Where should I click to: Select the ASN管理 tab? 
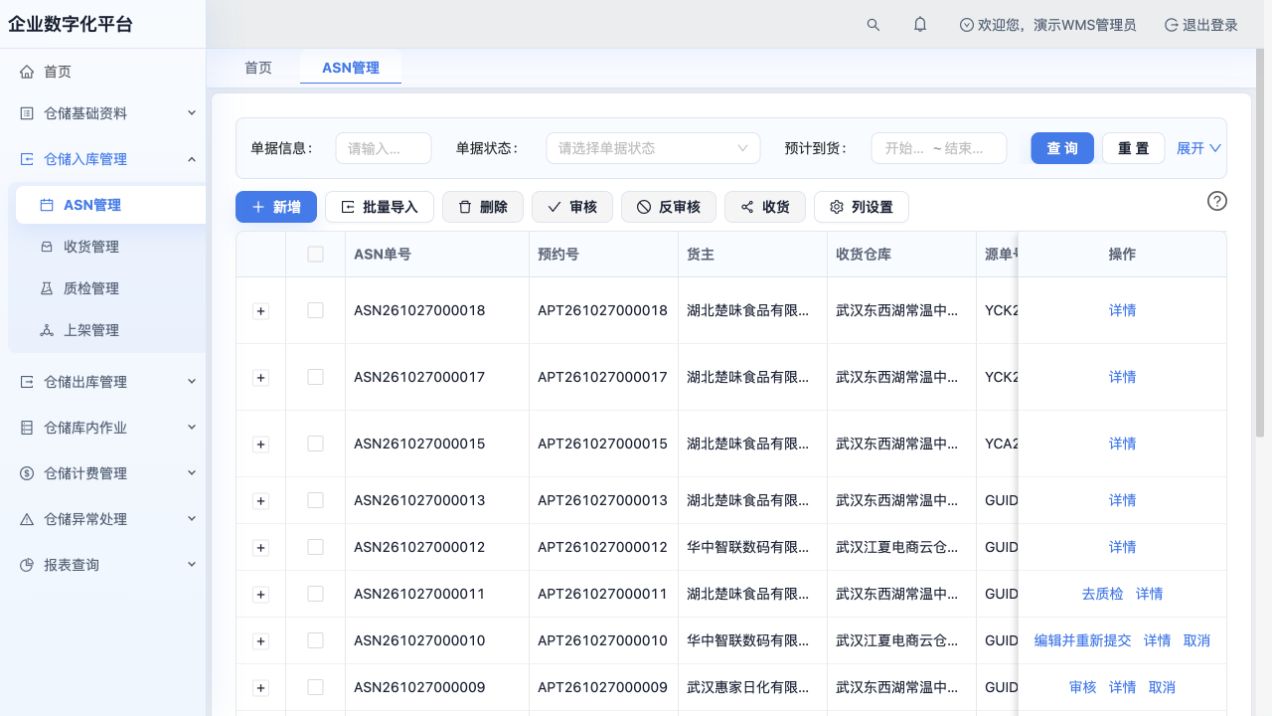[351, 68]
